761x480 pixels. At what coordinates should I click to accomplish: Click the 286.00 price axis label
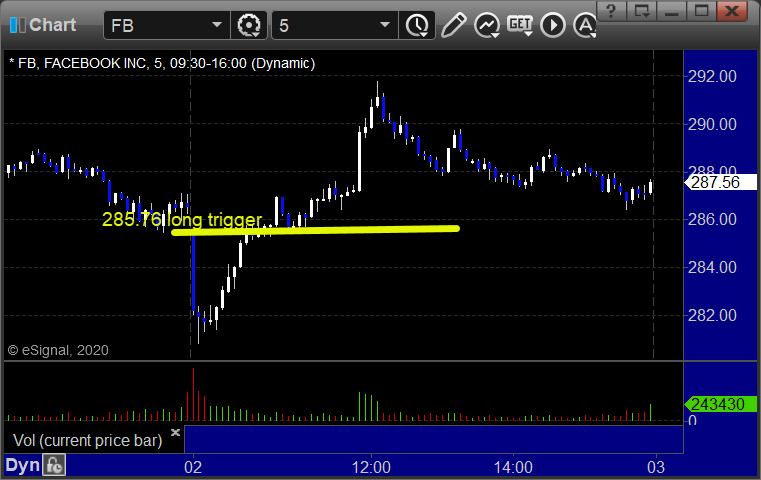(712, 219)
